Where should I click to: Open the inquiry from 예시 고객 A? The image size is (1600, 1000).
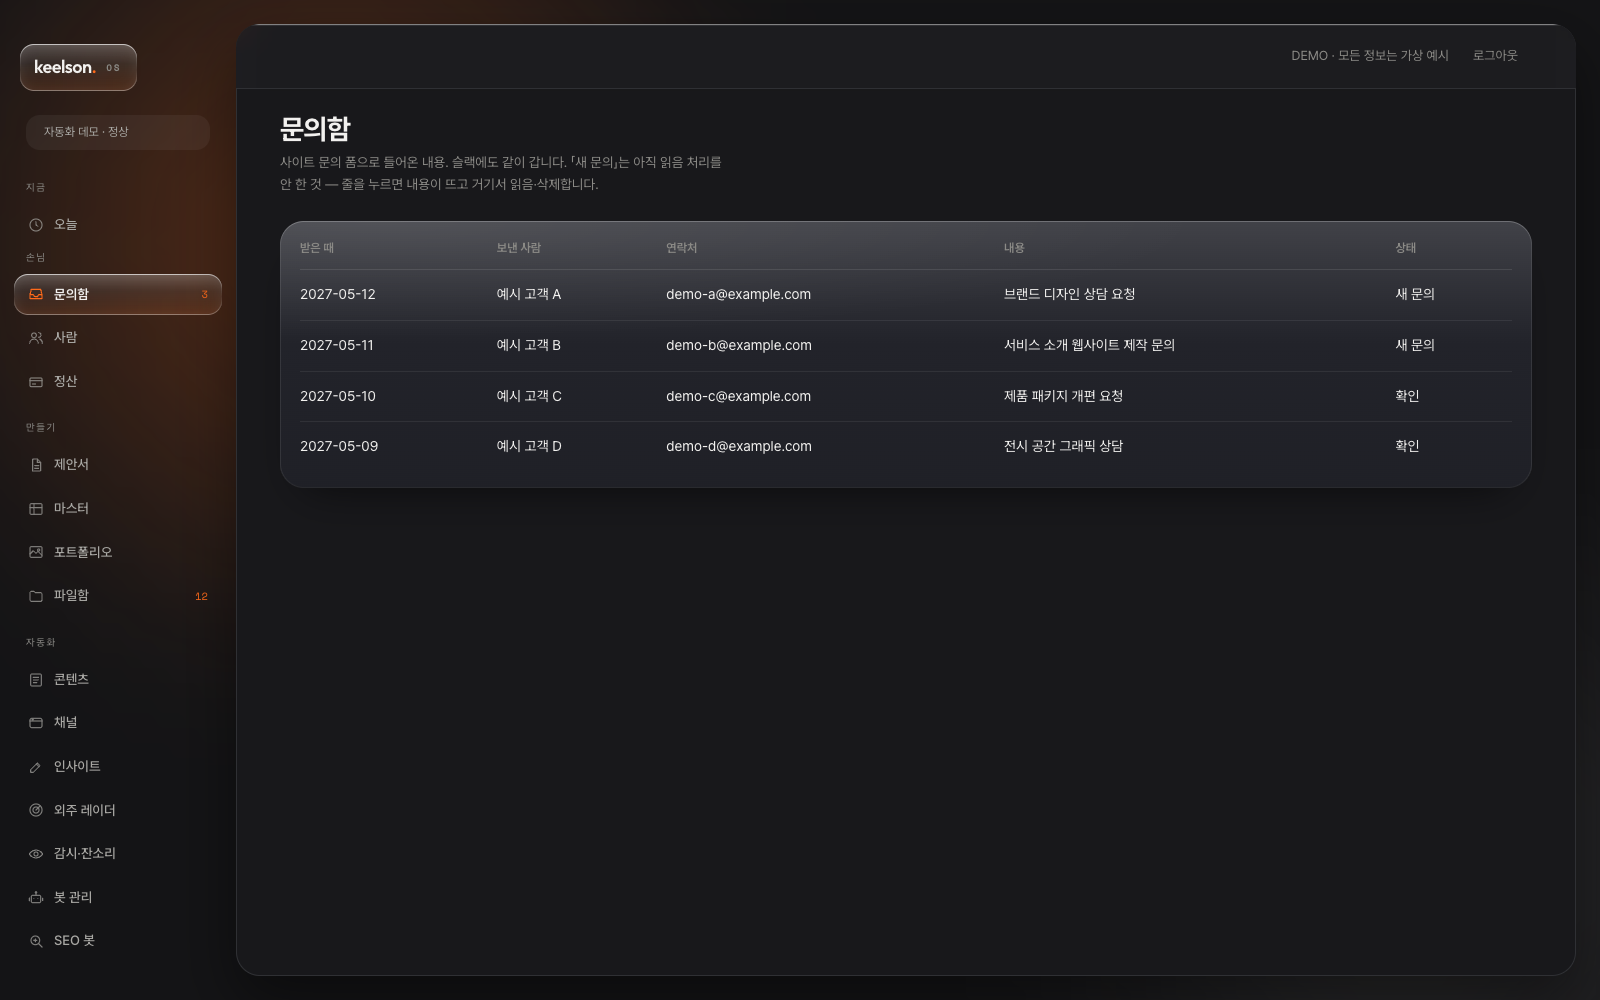(906, 295)
